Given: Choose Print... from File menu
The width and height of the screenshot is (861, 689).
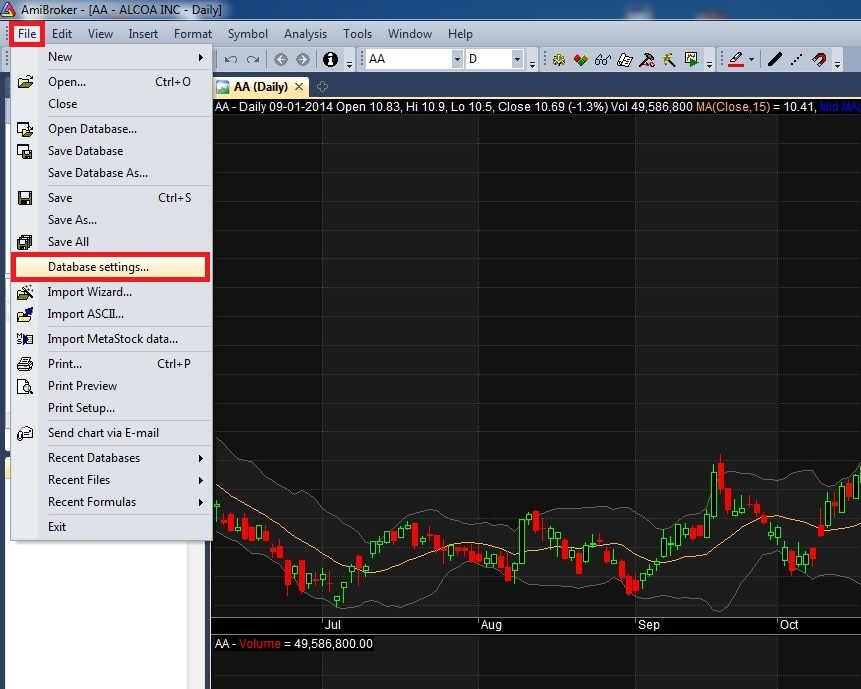Looking at the screenshot, I should tap(111, 364).
